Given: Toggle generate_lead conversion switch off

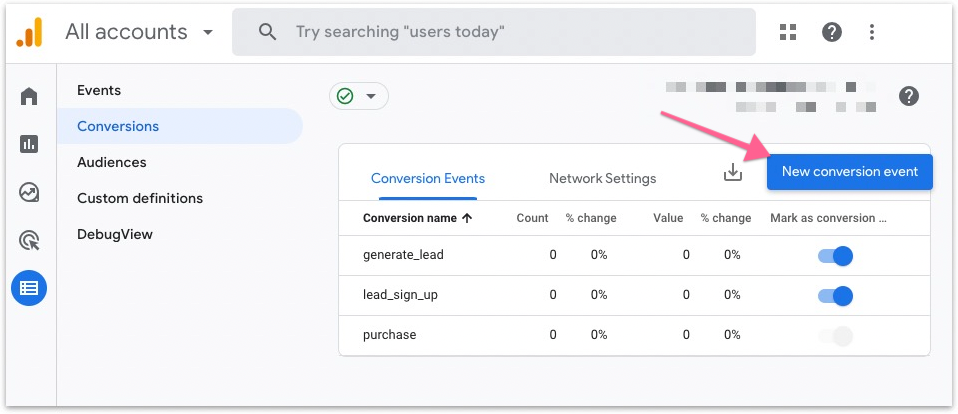Looking at the screenshot, I should (x=835, y=255).
